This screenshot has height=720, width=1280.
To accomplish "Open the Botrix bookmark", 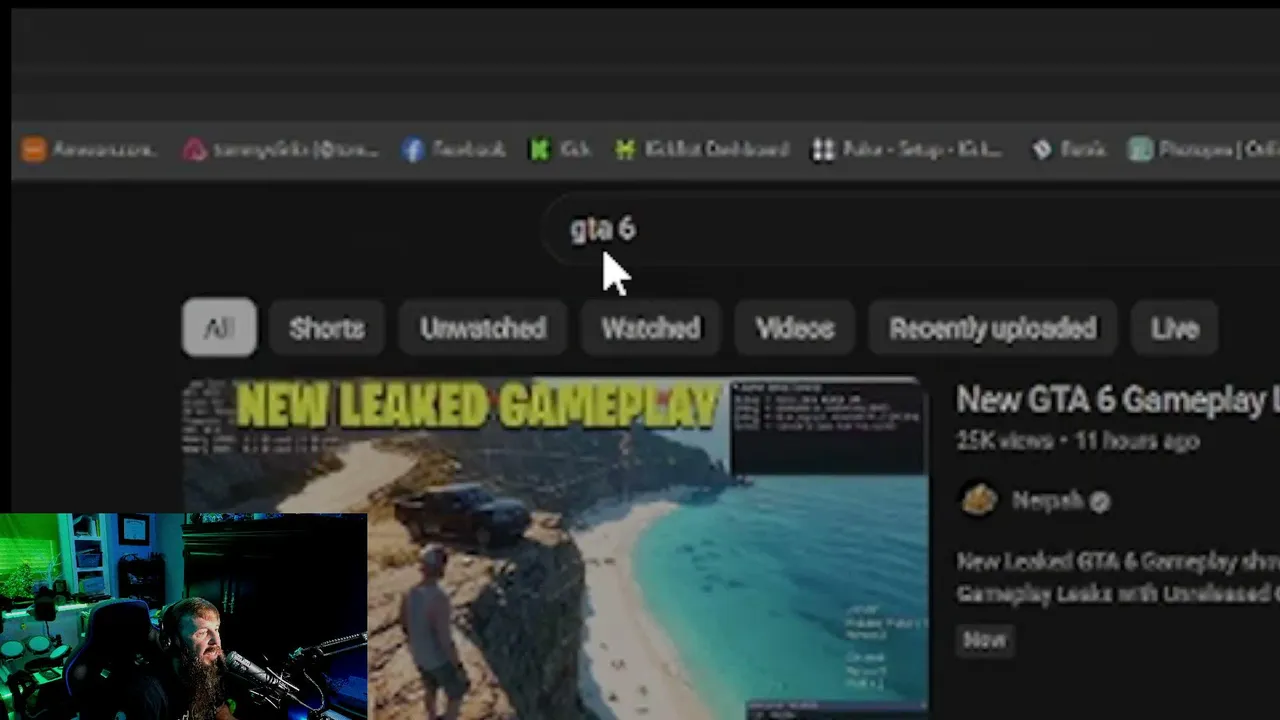I will [x=1069, y=150].
